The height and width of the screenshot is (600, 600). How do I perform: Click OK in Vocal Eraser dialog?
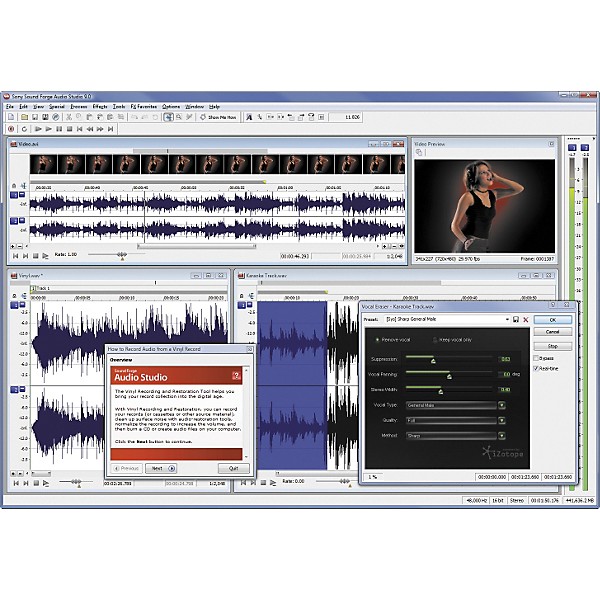point(553,320)
